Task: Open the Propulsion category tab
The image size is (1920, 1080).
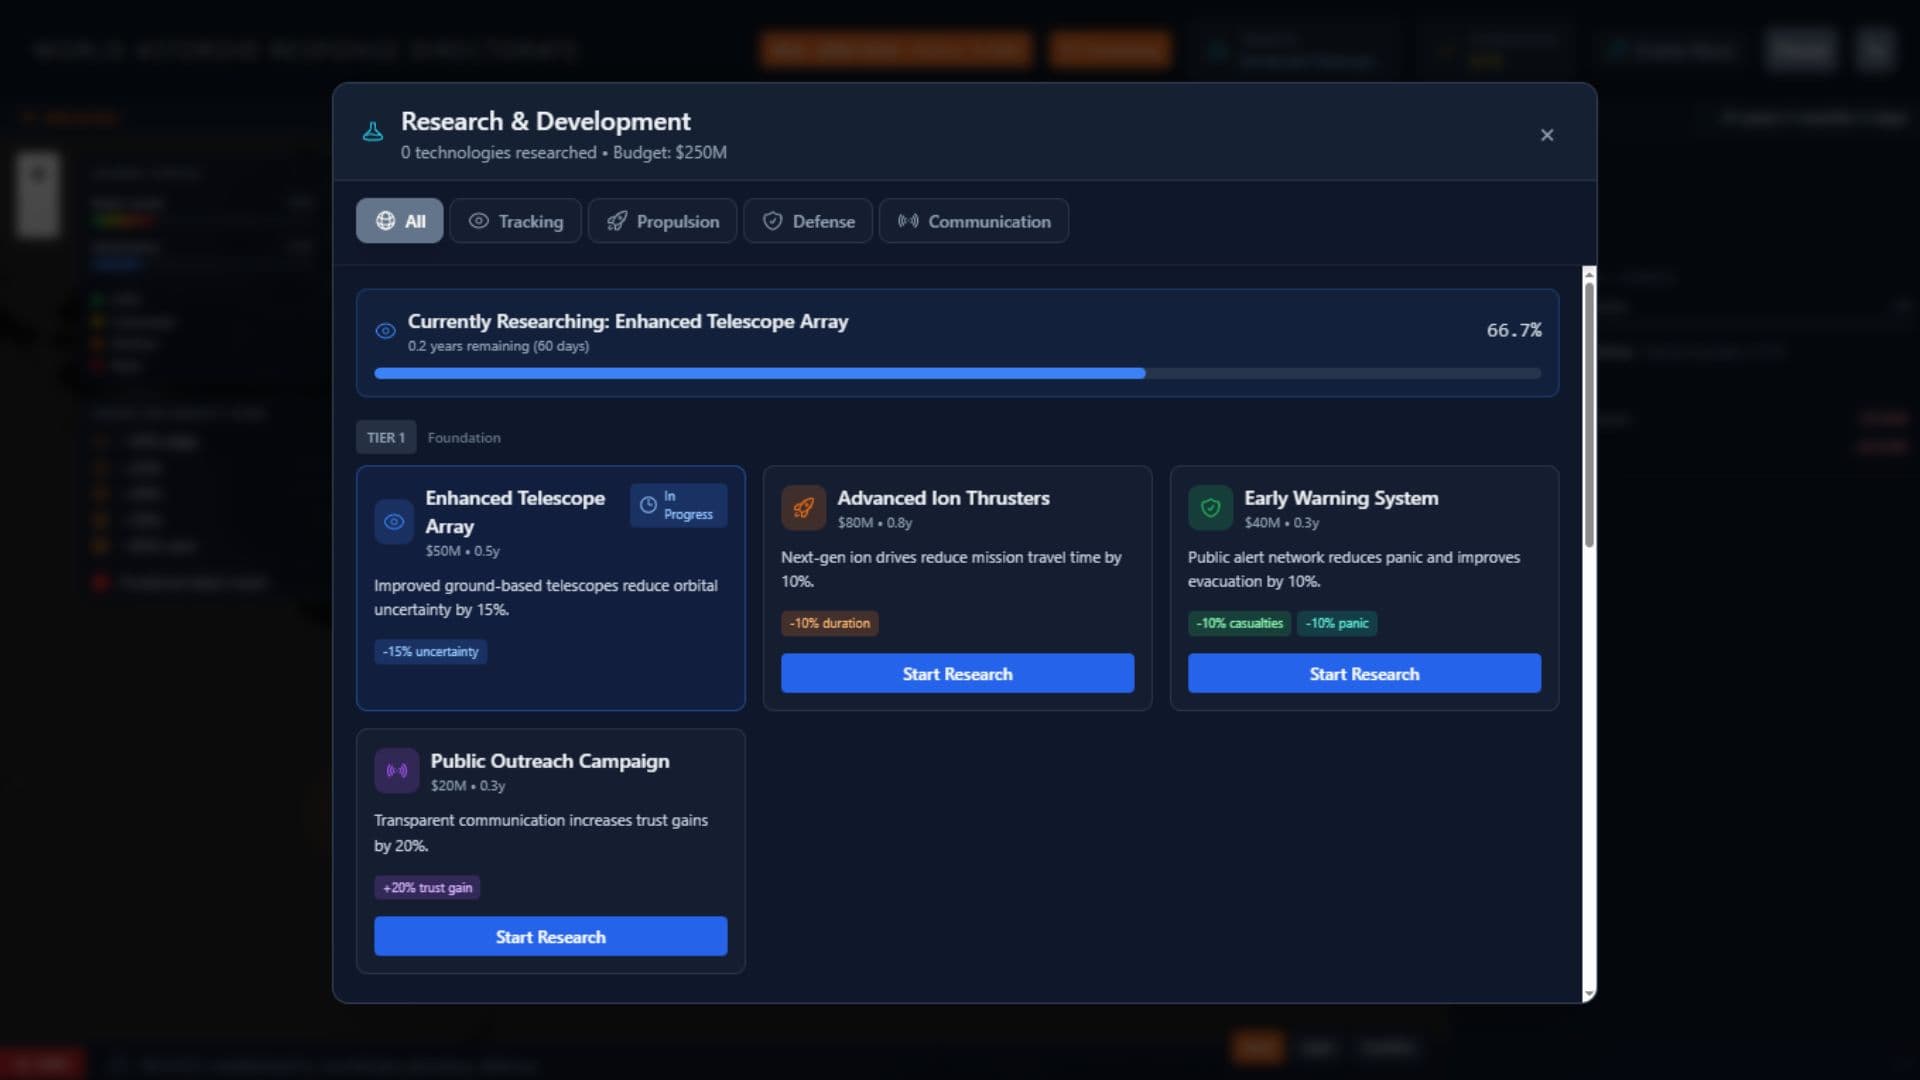Action: click(x=662, y=221)
